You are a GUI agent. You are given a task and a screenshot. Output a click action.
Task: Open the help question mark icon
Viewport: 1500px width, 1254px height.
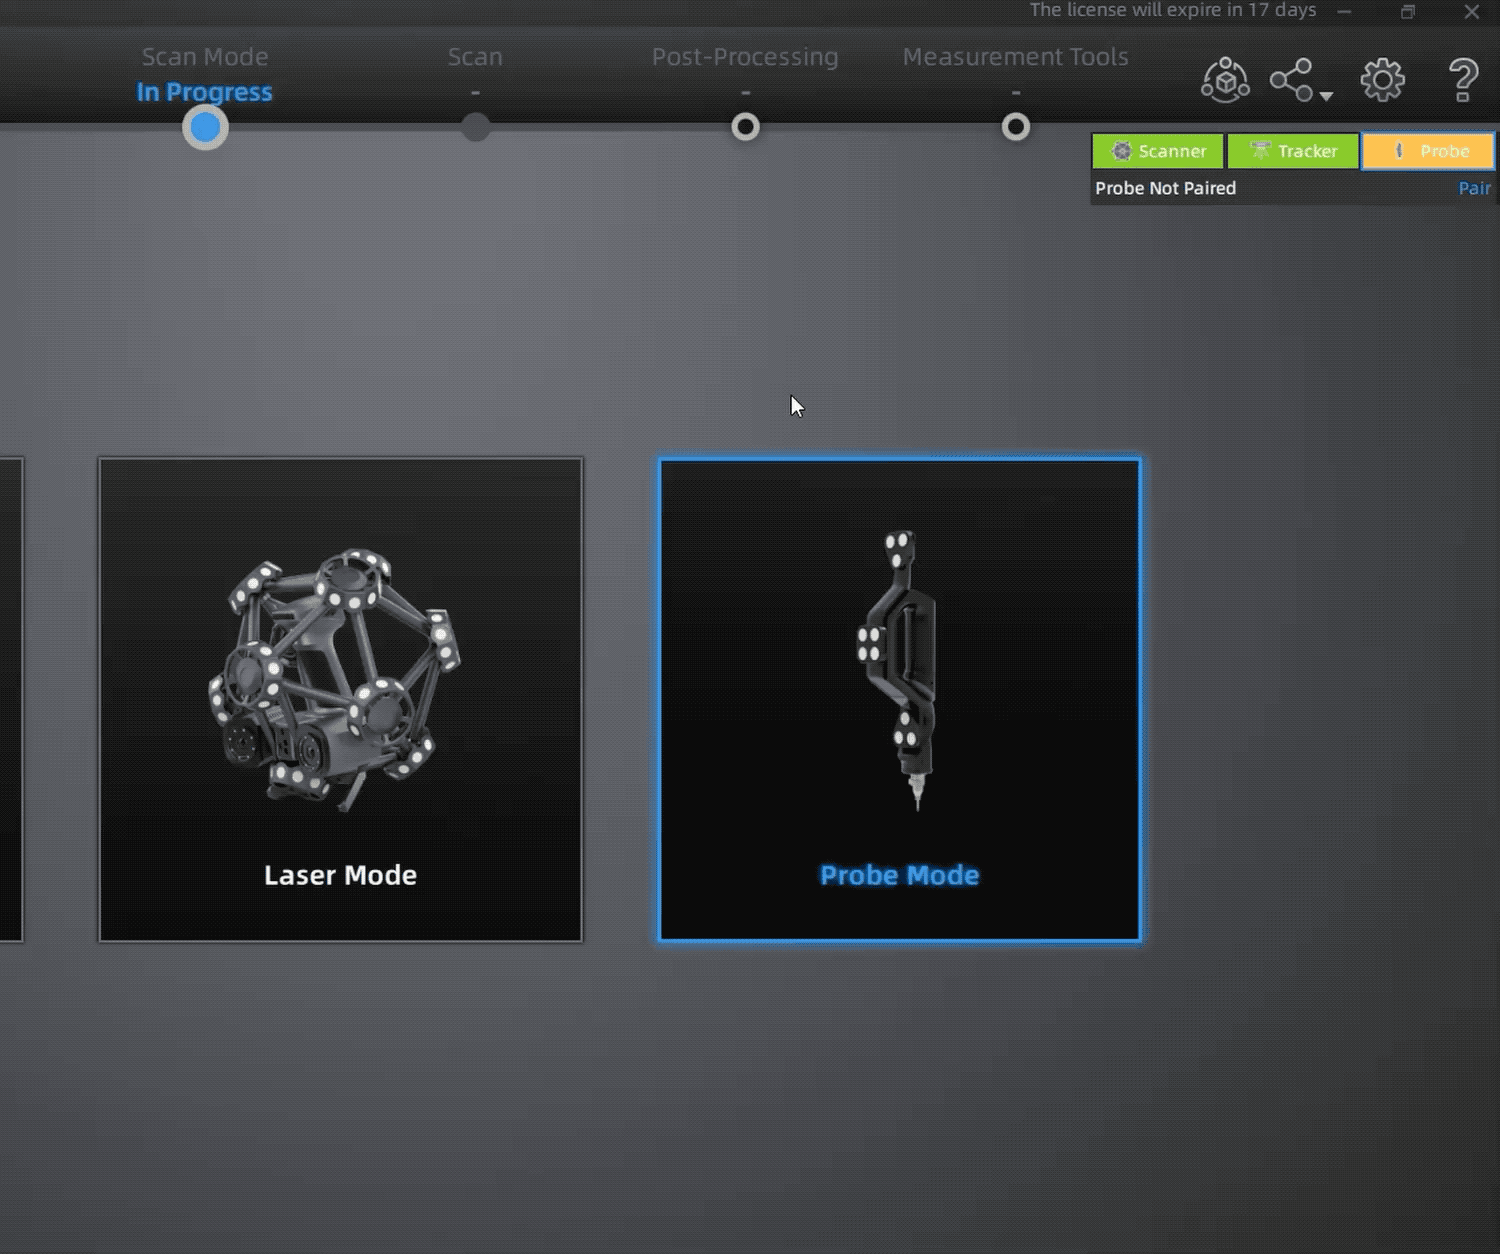point(1463,80)
